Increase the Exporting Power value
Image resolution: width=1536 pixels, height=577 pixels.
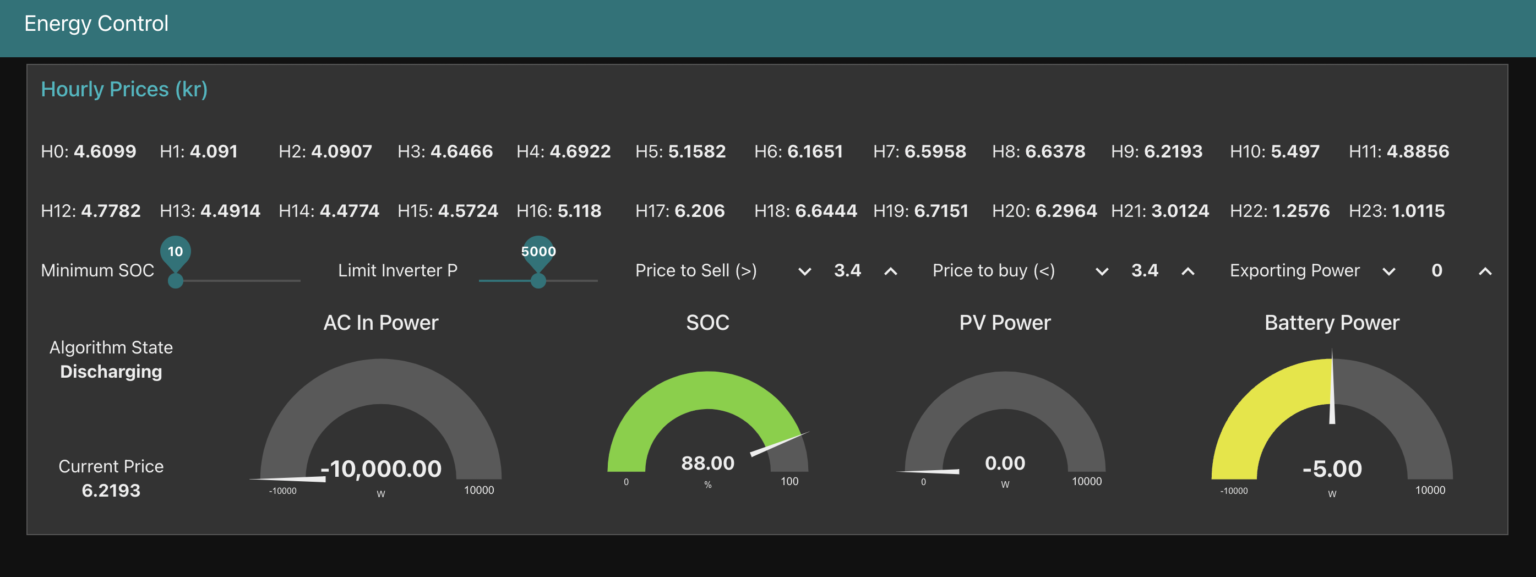click(1485, 270)
